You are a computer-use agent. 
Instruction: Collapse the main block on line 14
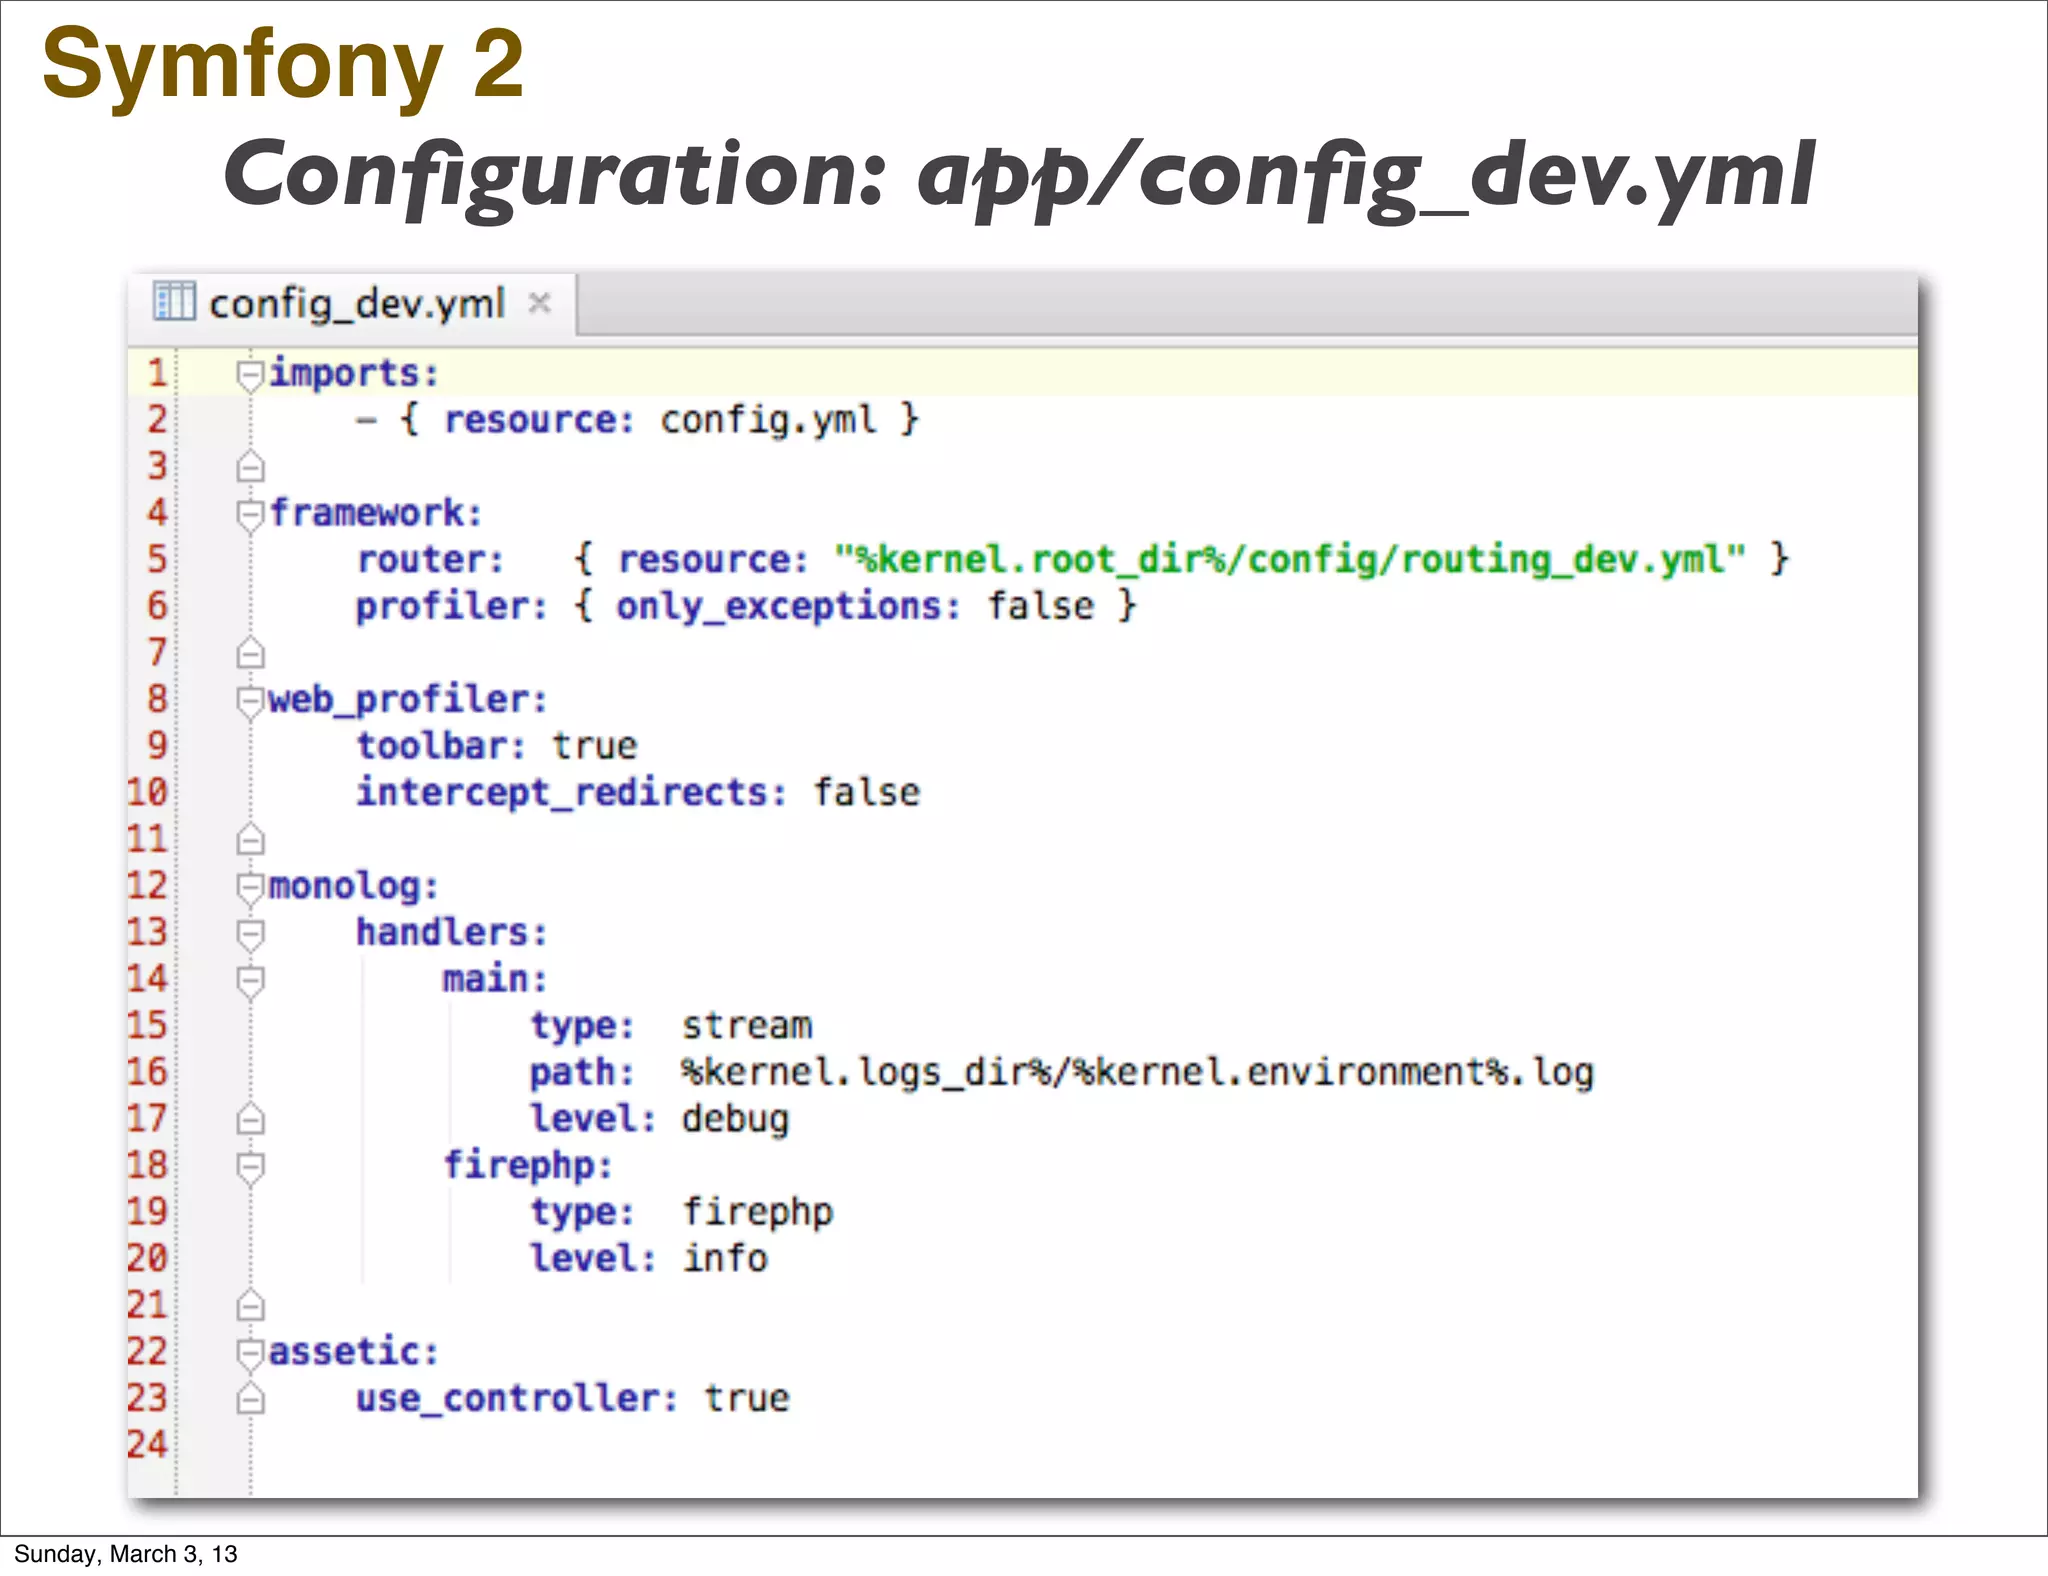250,981
